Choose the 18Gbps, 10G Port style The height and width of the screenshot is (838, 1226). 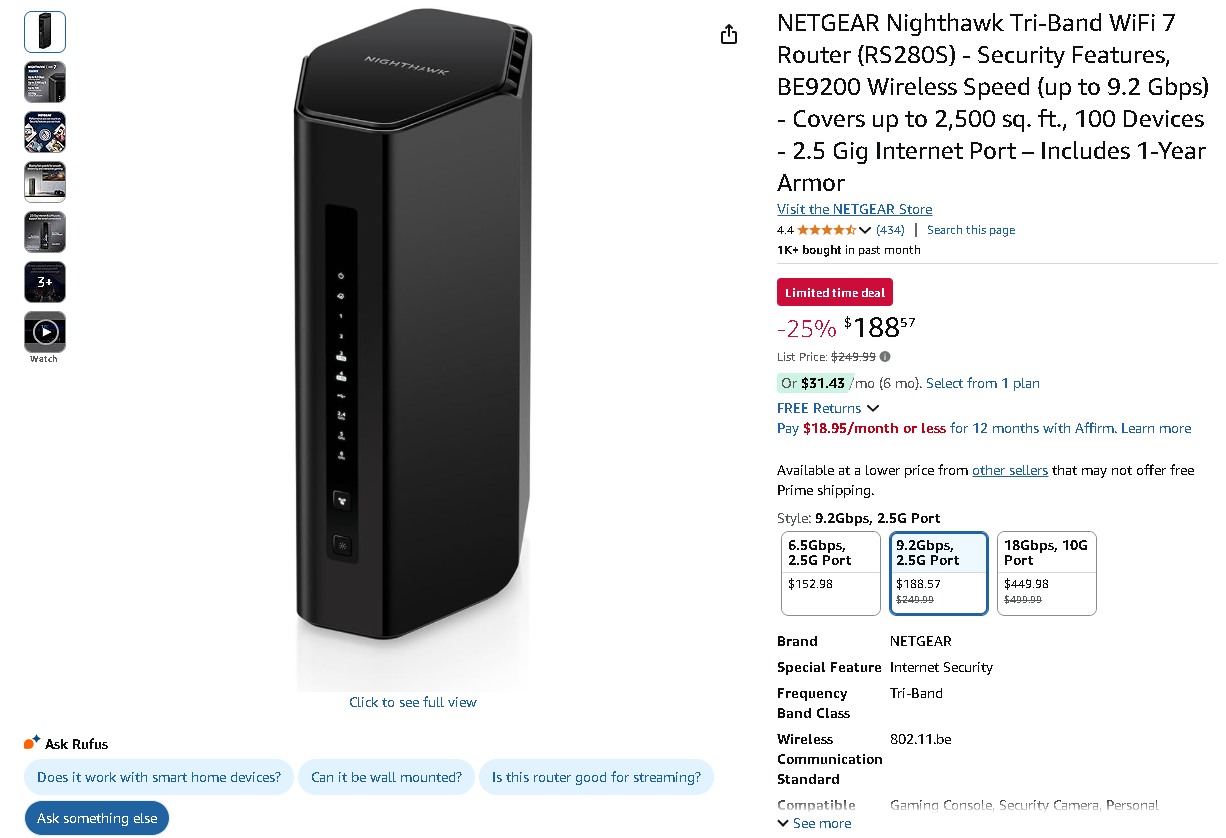click(x=1047, y=573)
